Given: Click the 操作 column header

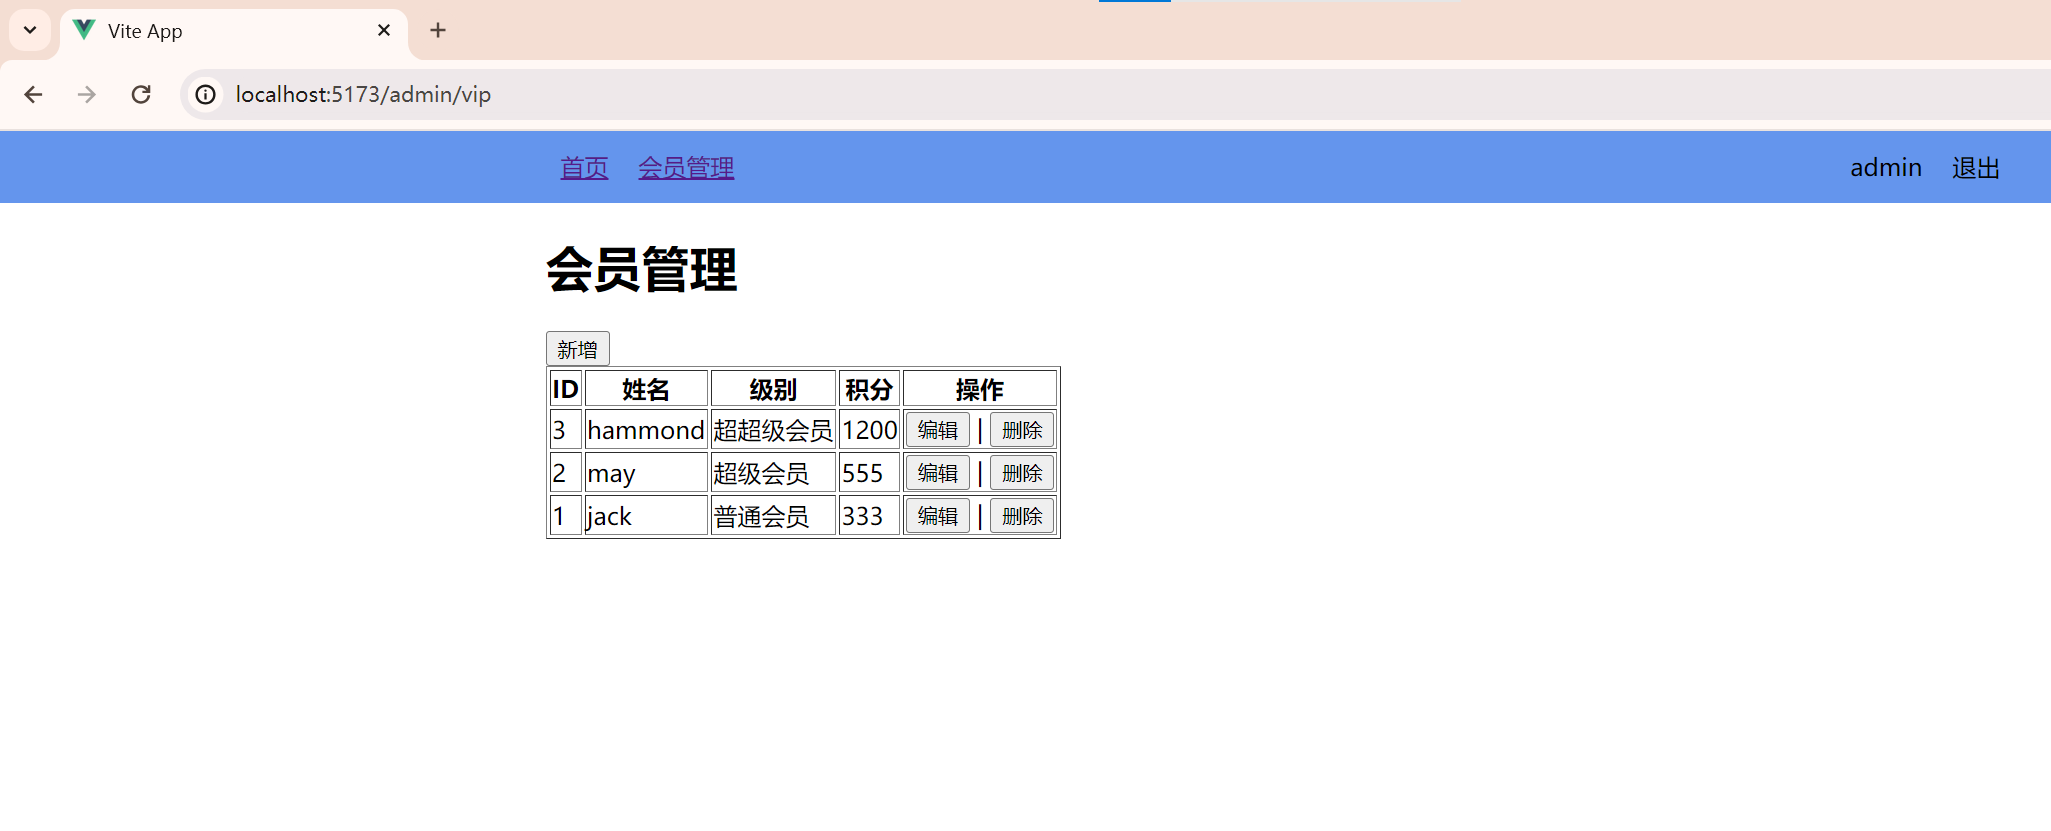Looking at the screenshot, I should coord(980,389).
